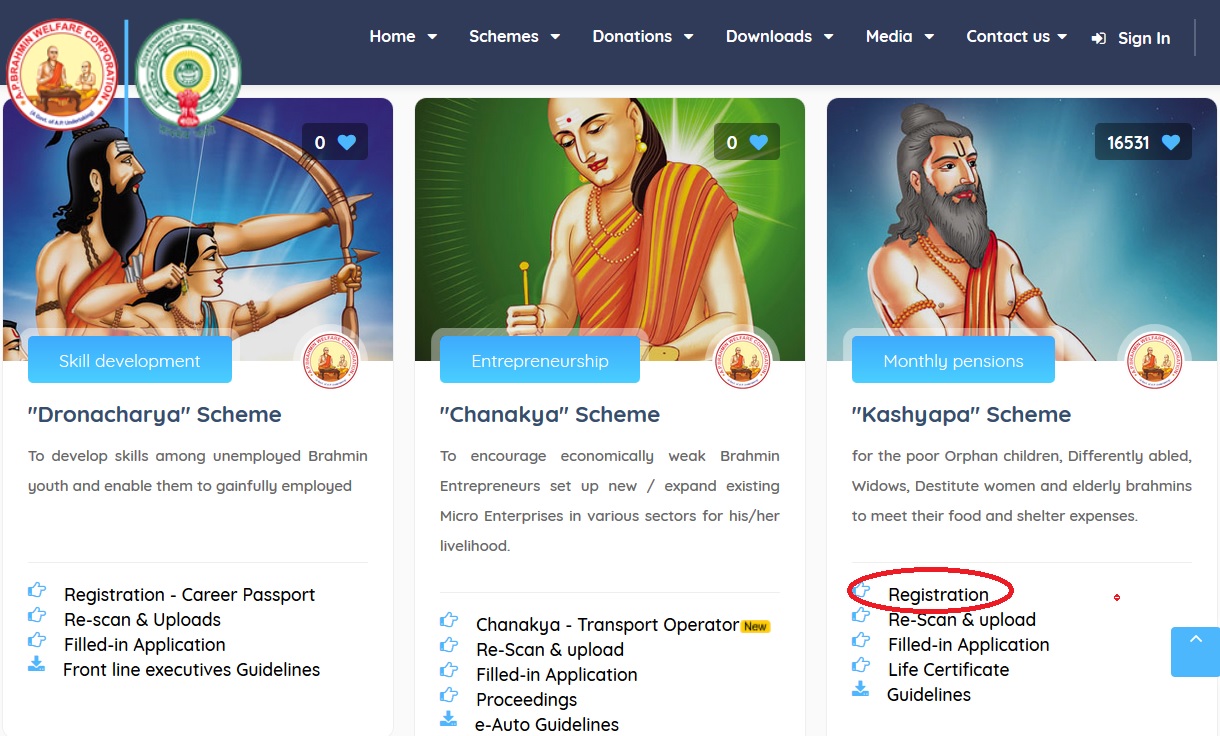
Task: Click the Monthly pensions category button
Action: point(953,360)
